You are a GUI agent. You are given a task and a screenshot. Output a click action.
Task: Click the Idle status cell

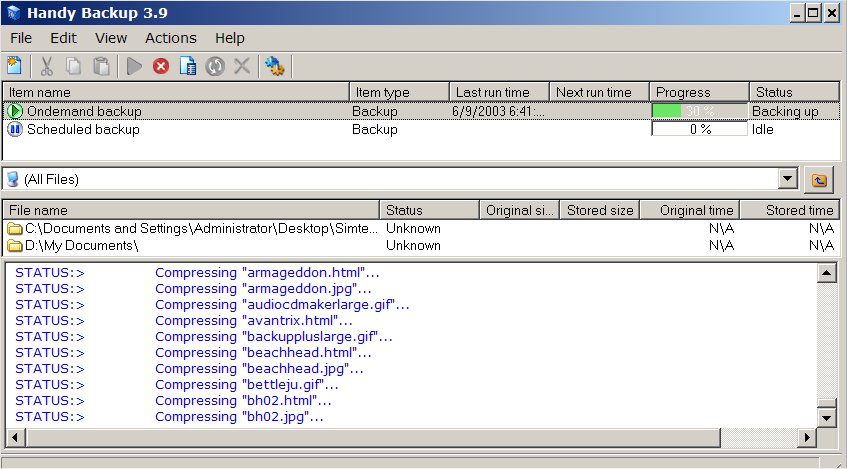pyautogui.click(x=763, y=130)
